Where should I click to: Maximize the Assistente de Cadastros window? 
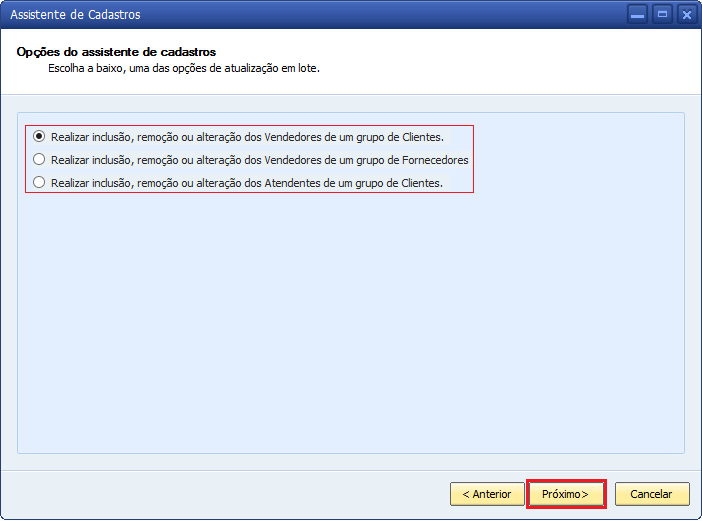(x=662, y=15)
